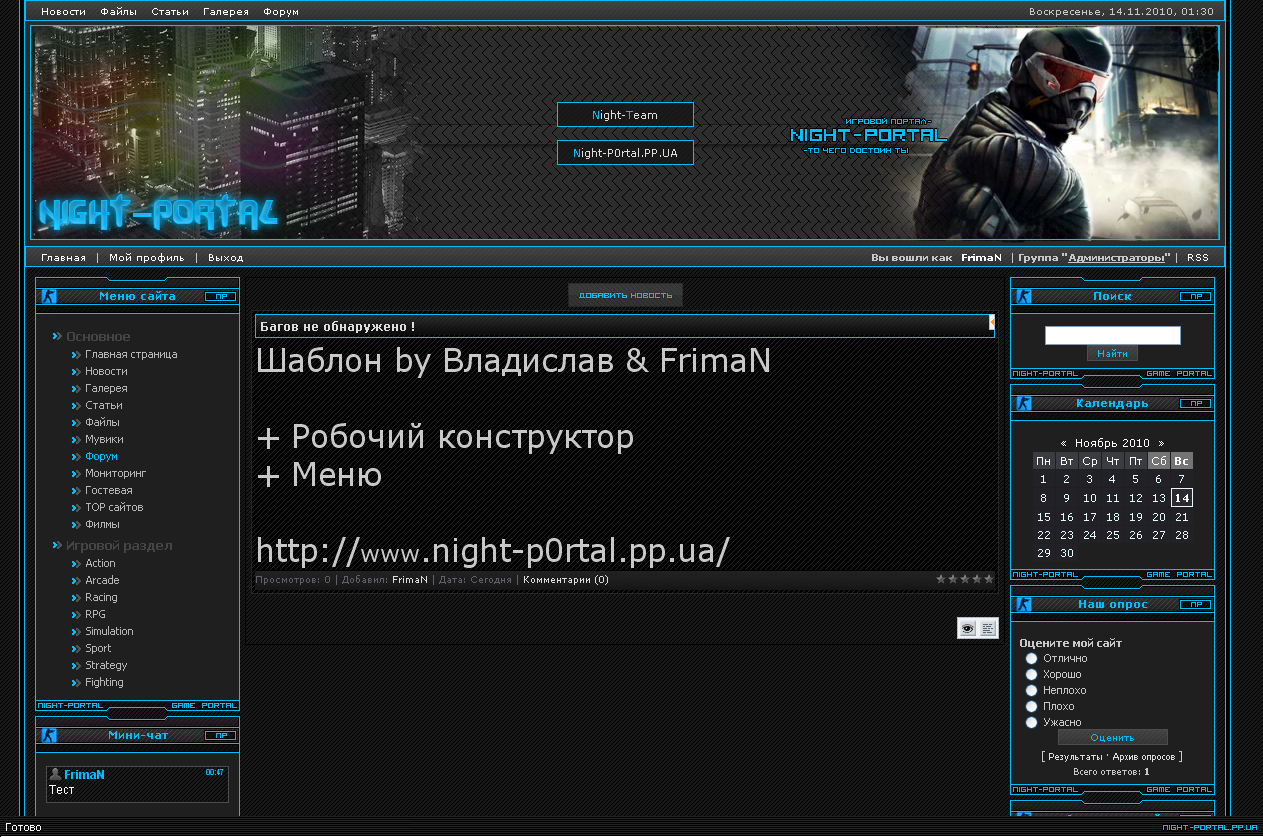1263x837 pixels.
Task: Submit the poll with the Оценить button
Action: tap(1112, 737)
